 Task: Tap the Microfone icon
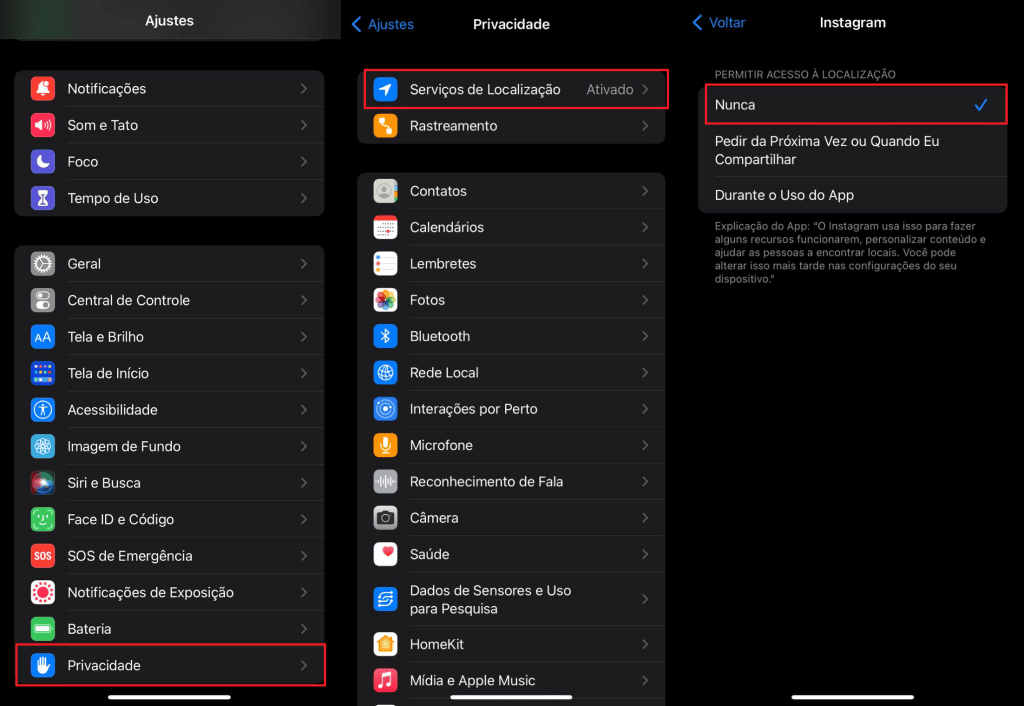click(x=385, y=445)
